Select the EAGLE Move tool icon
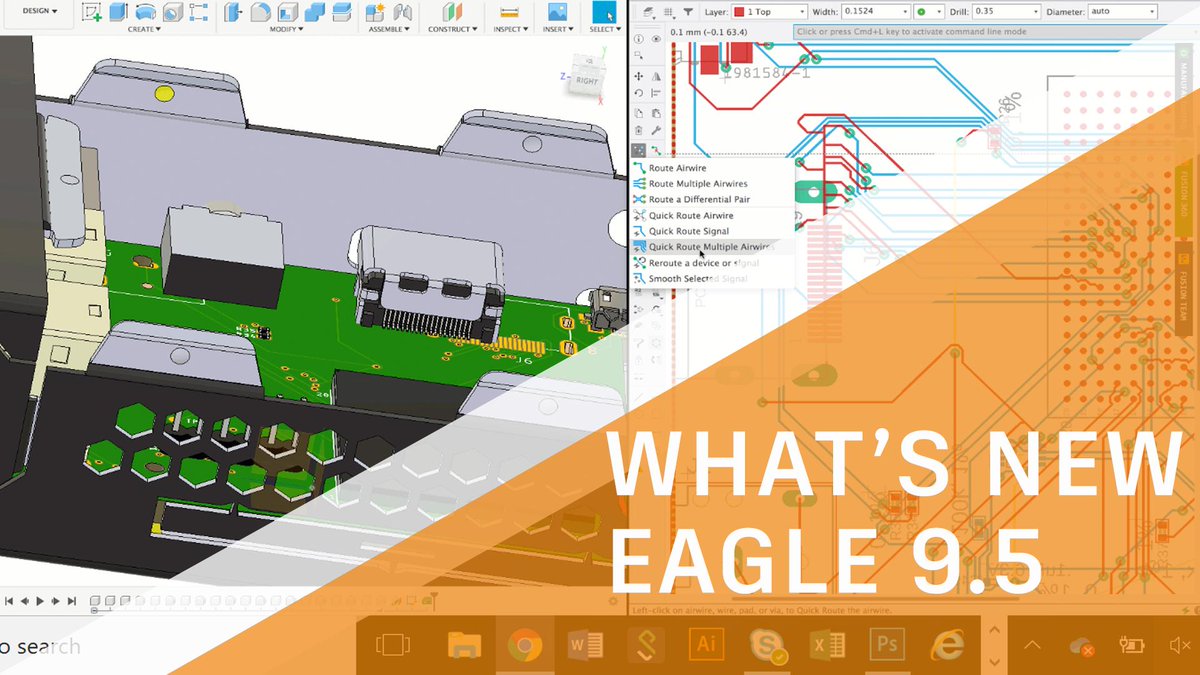 coord(639,76)
